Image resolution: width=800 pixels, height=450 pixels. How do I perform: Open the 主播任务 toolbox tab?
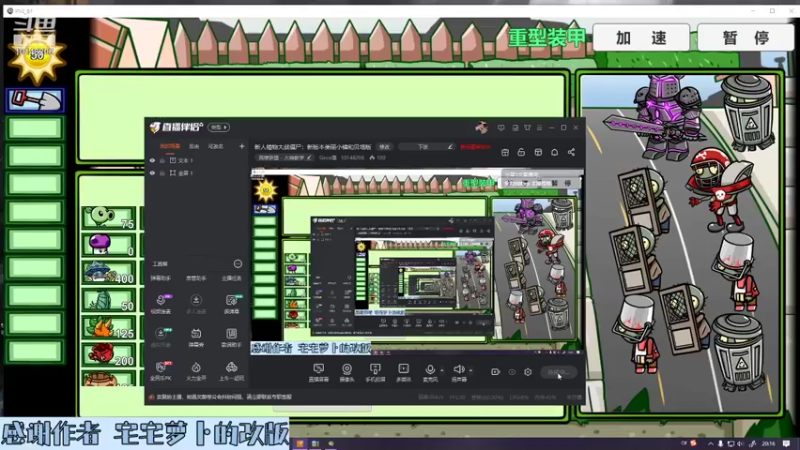[x=231, y=279]
